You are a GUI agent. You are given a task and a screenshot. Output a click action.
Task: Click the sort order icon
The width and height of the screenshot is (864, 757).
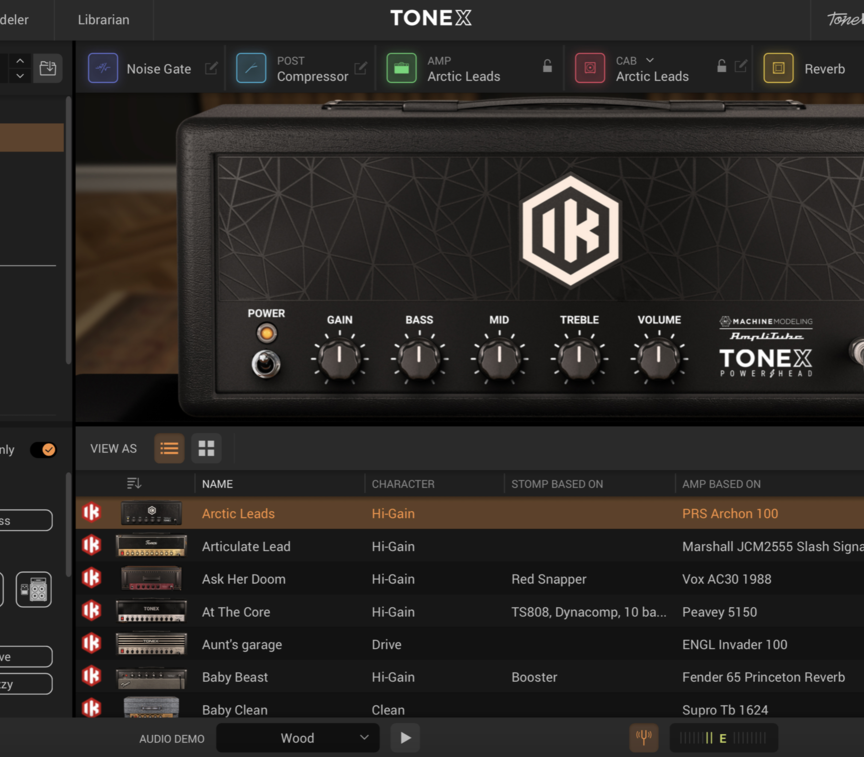[134, 484]
